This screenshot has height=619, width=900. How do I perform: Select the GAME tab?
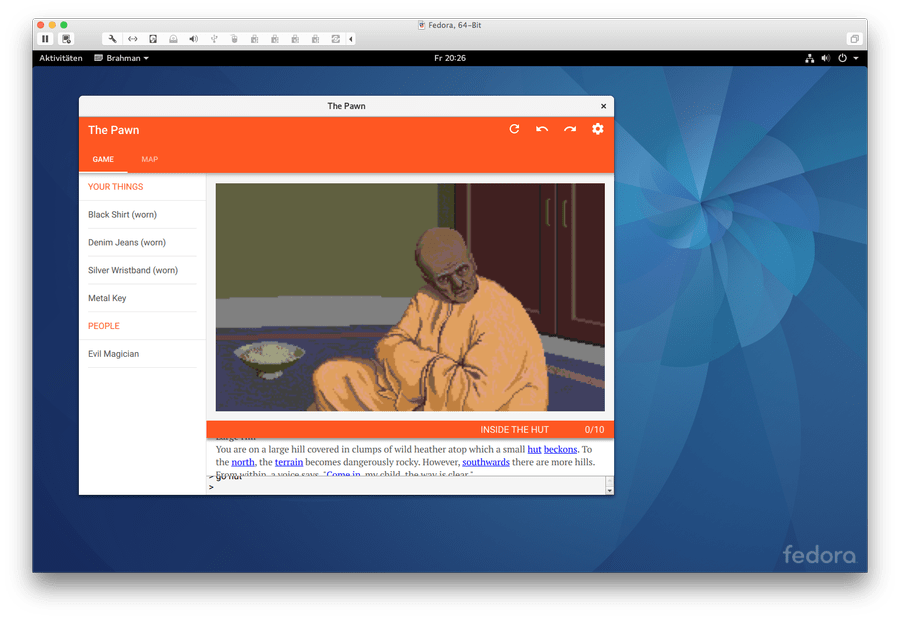click(x=103, y=159)
